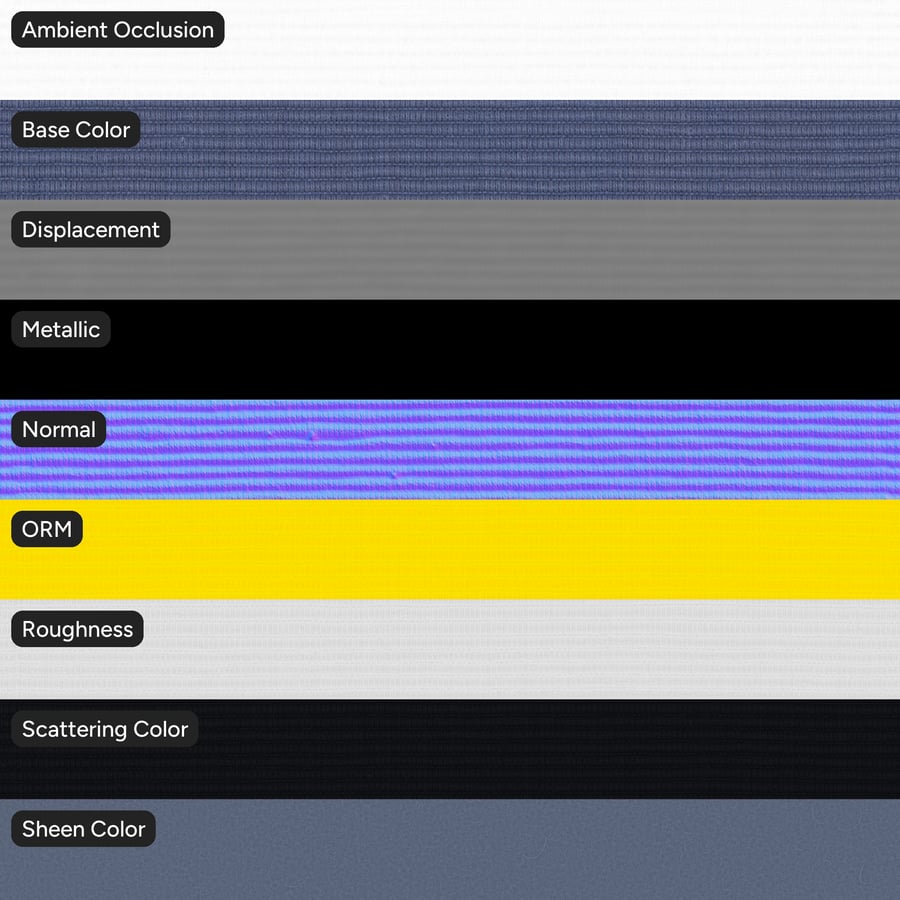Select the Base Color label
Viewport: 900px width, 900px height.
pos(76,130)
